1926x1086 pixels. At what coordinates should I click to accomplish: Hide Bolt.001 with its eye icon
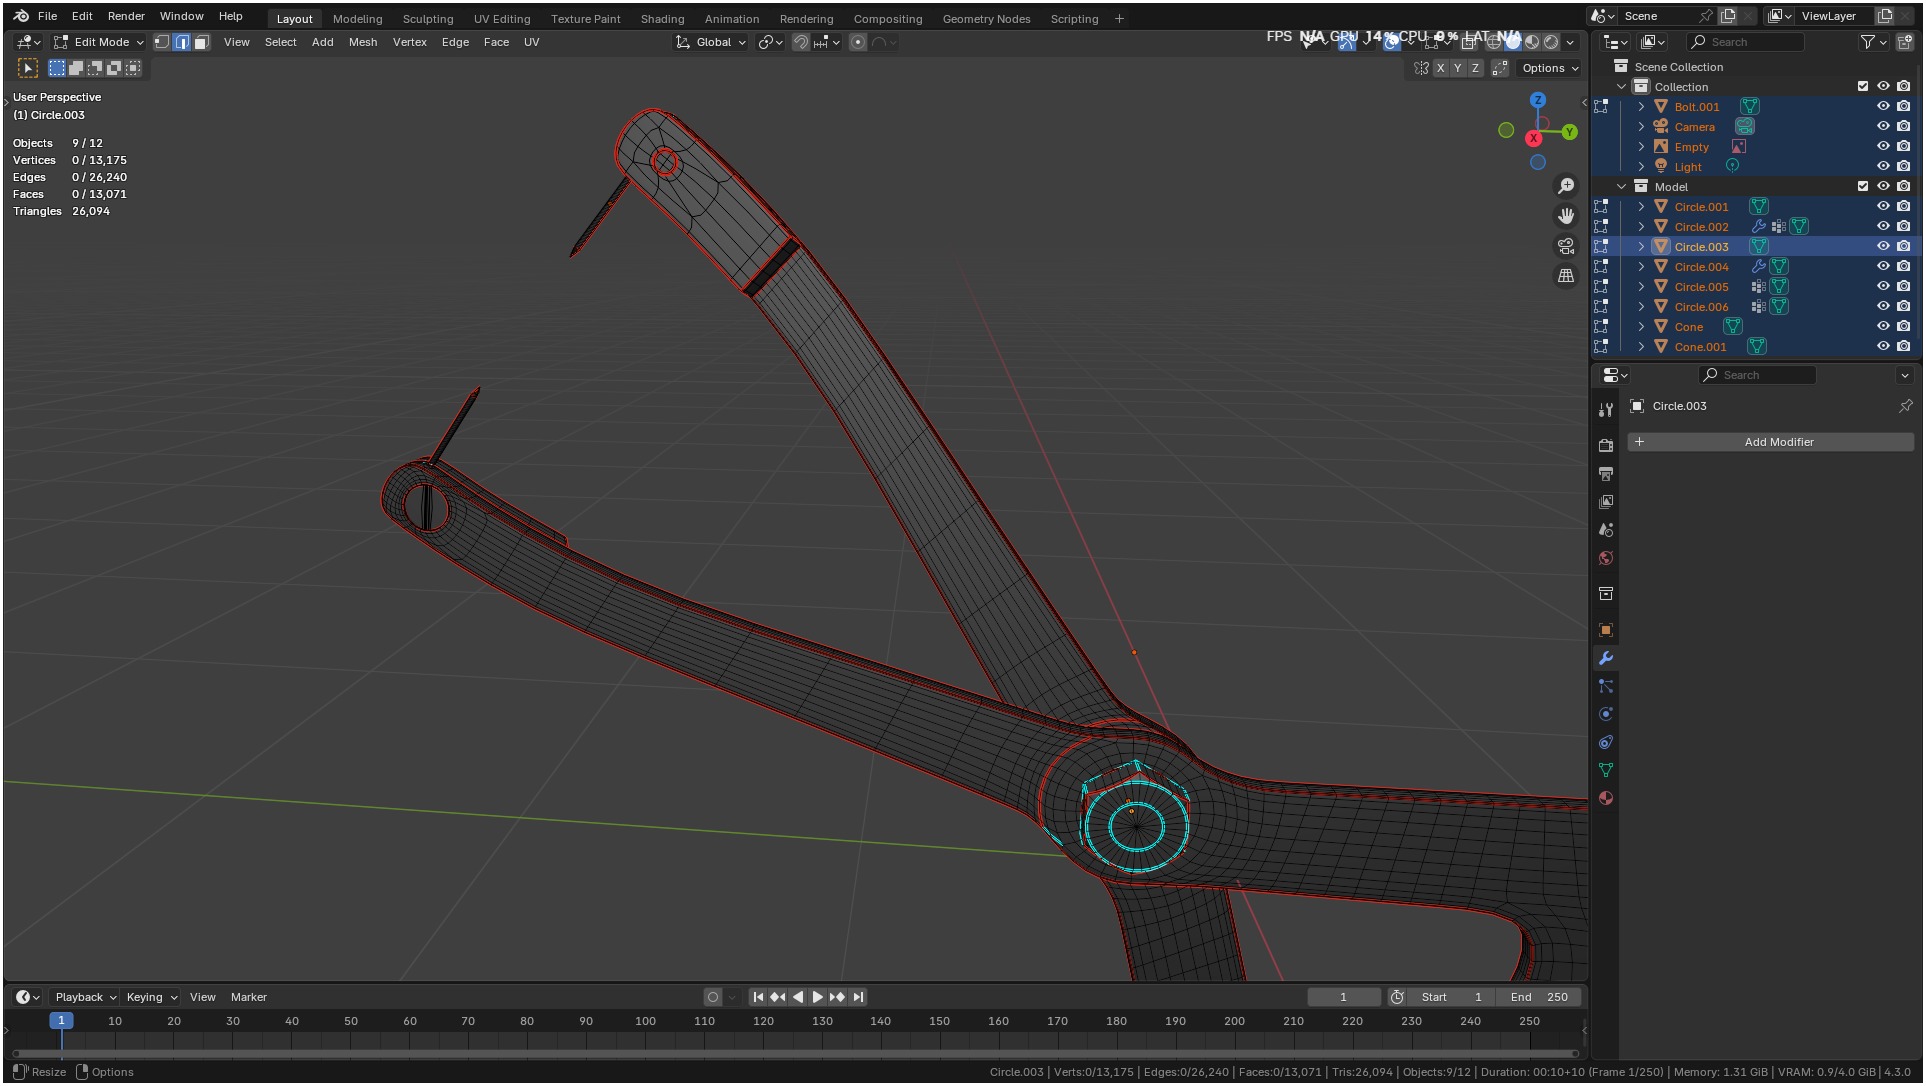coord(1883,107)
